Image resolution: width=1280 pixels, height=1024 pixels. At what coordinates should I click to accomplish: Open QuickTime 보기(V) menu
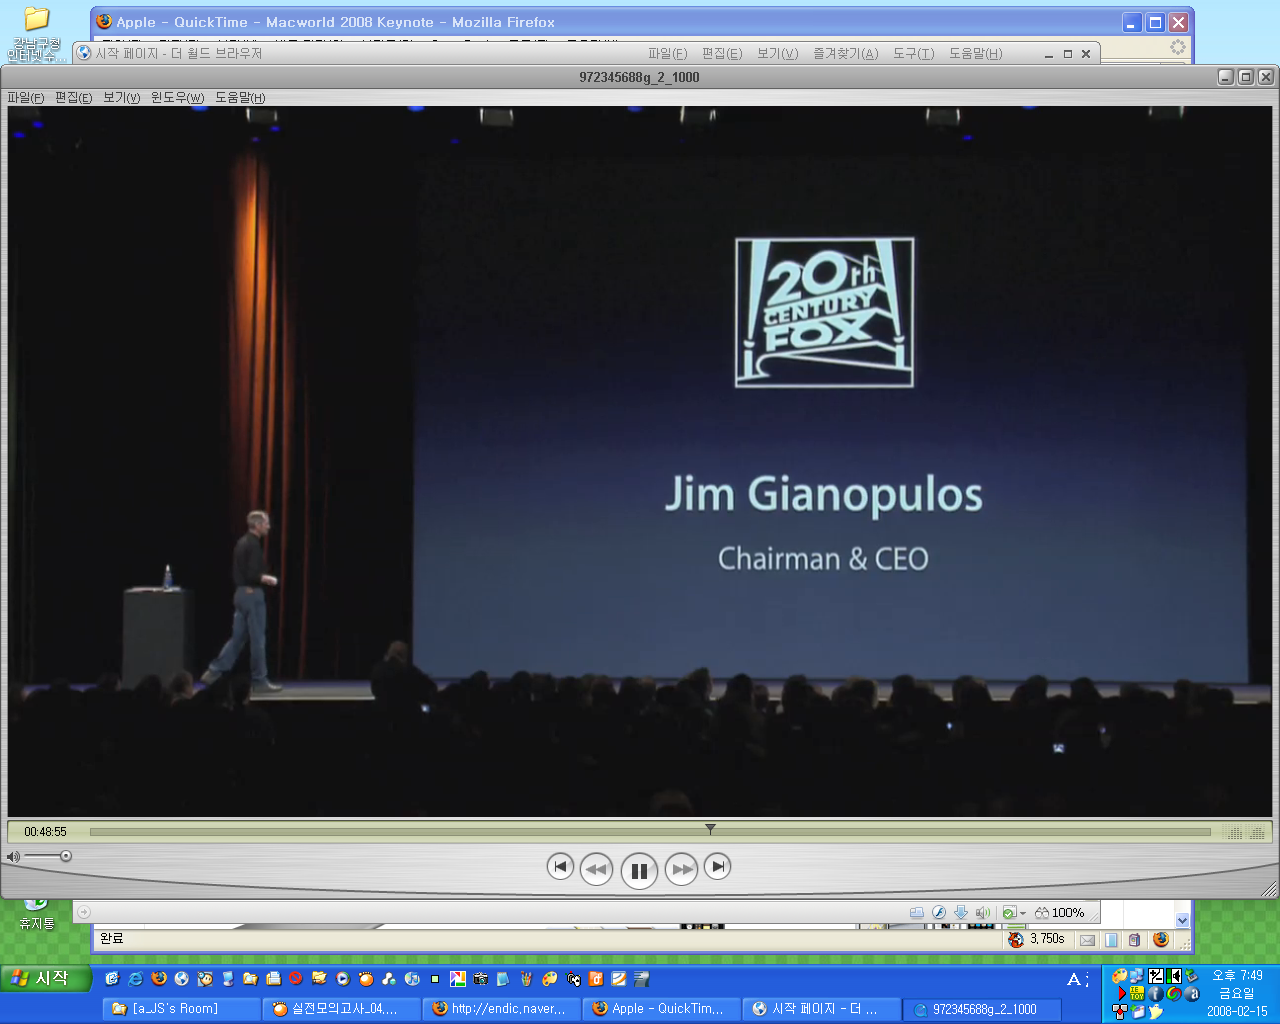point(121,97)
